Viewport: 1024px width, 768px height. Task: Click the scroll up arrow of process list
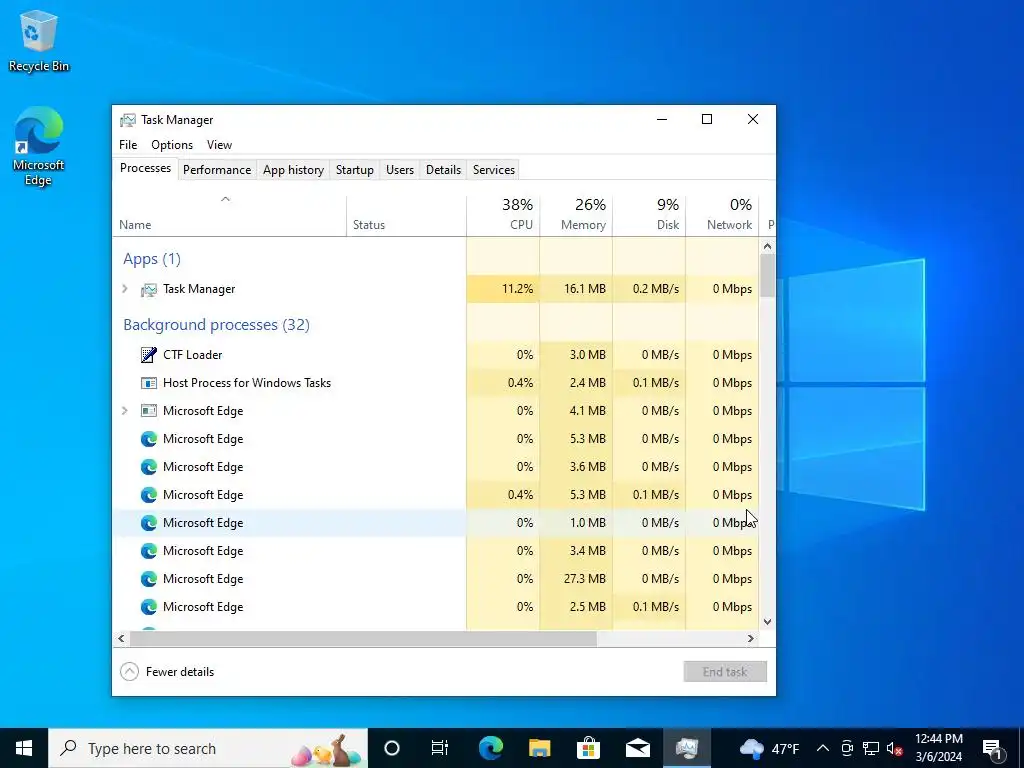click(x=767, y=246)
